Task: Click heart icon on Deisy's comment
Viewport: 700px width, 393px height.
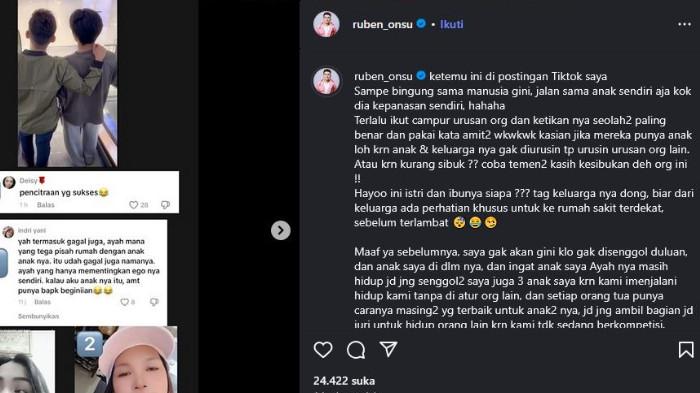Action: coord(133,205)
